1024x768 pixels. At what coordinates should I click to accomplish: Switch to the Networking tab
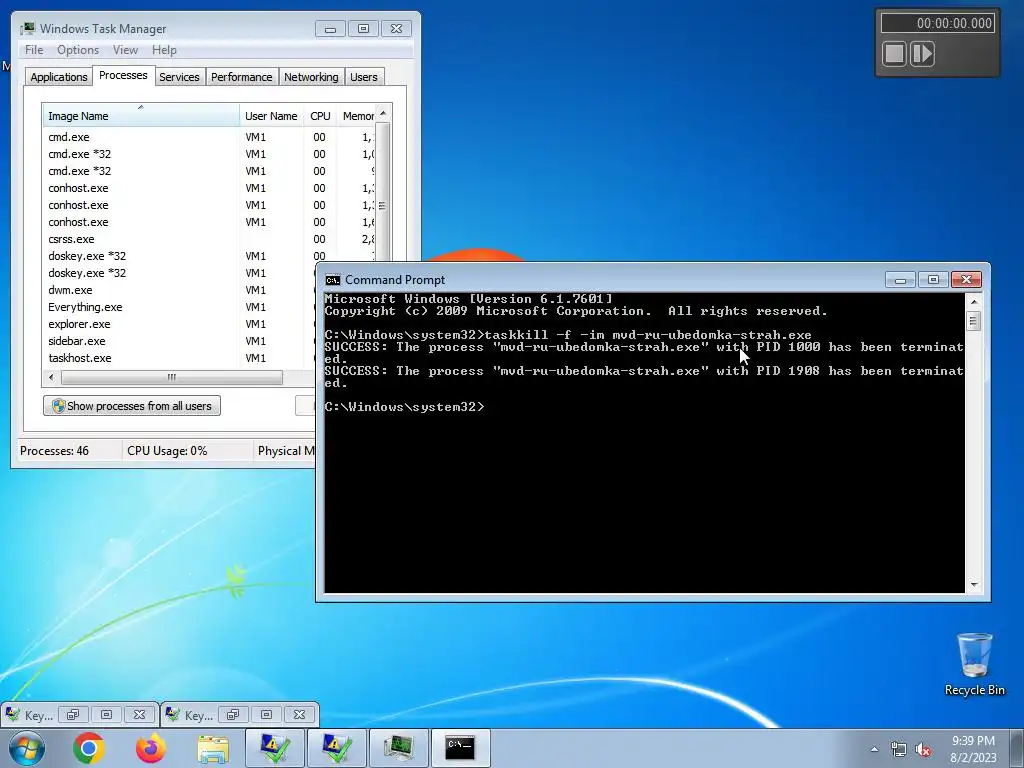click(x=311, y=77)
